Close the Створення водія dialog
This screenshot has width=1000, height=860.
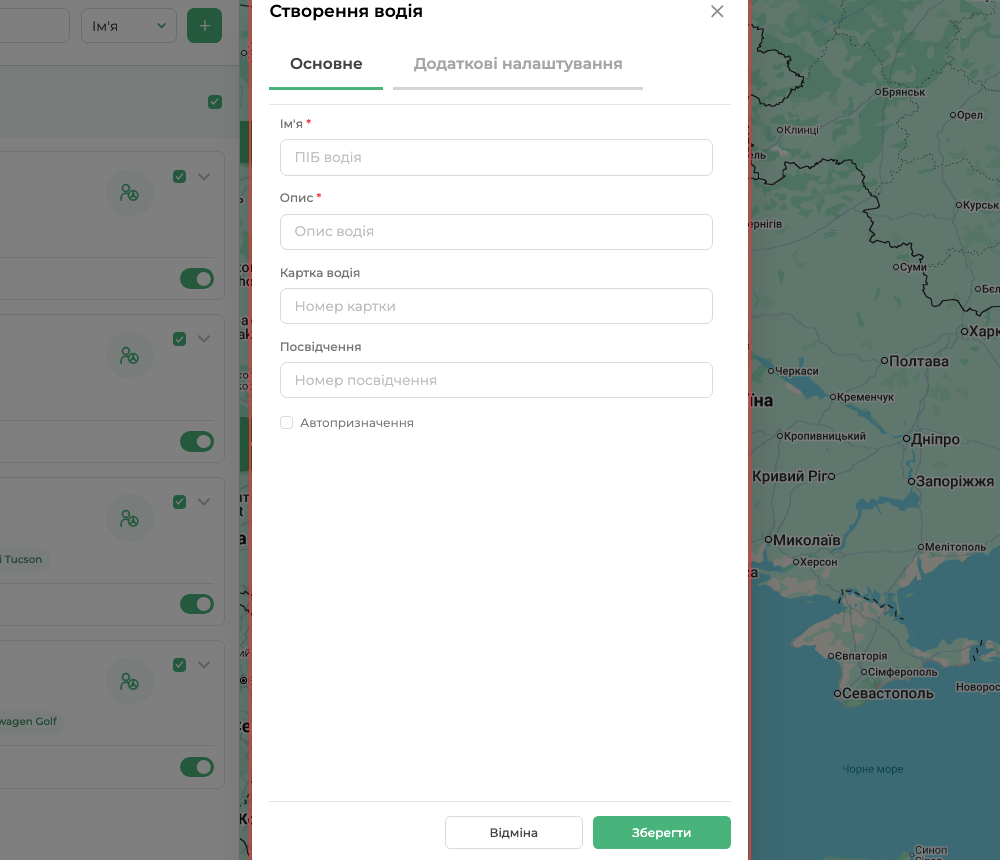(717, 11)
